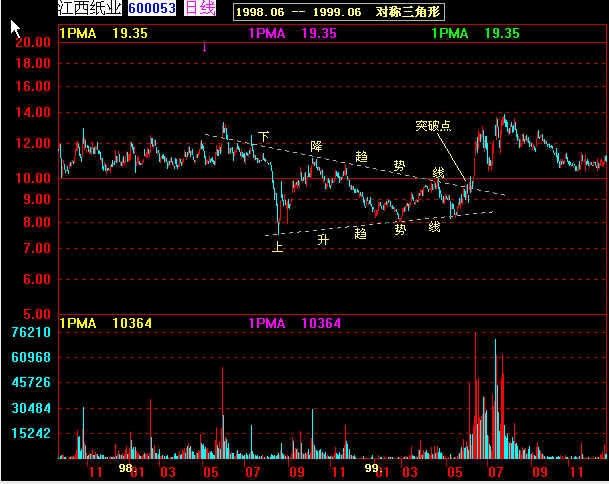Viewport: 609px width, 484px height.
Task: Click the stock name 江西纸业
Action: point(90,7)
